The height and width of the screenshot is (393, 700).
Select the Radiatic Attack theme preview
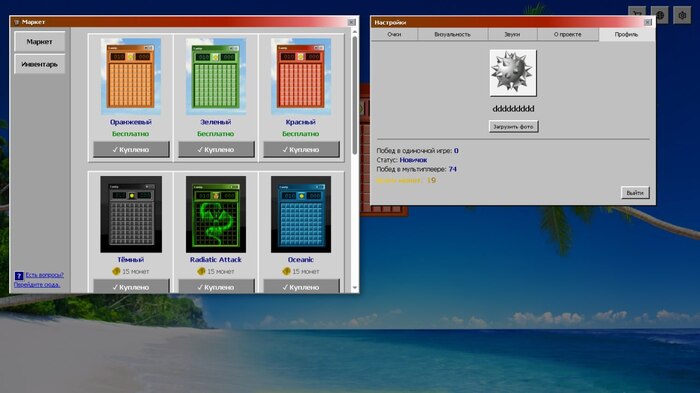pos(216,214)
